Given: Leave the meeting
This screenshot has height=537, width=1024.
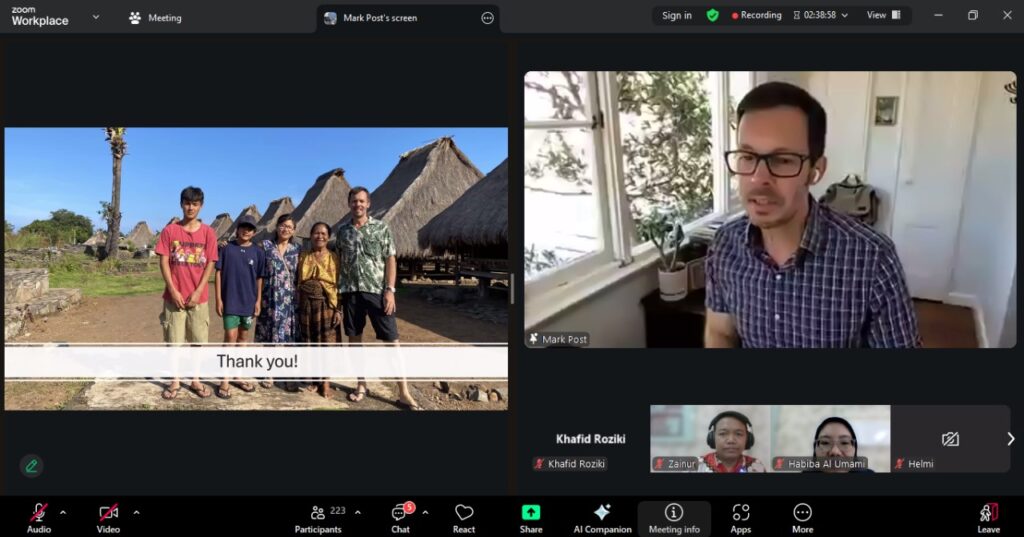Looking at the screenshot, I should 988,517.
